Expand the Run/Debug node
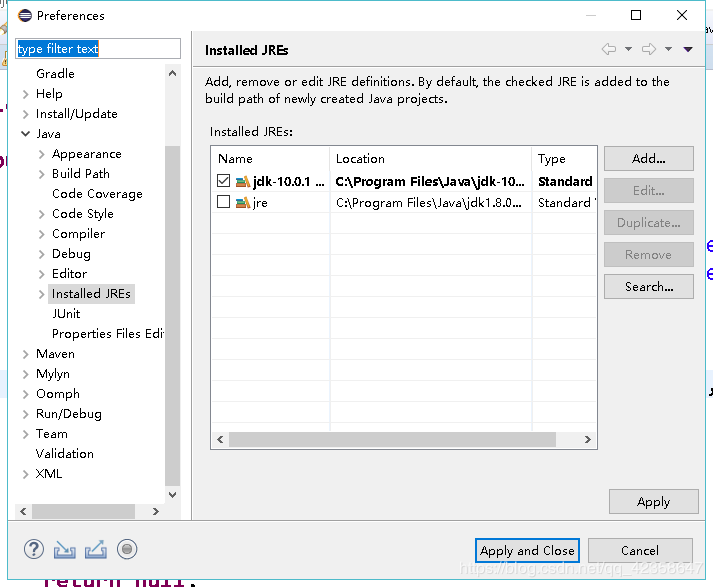This screenshot has height=587, width=713. click(25, 414)
